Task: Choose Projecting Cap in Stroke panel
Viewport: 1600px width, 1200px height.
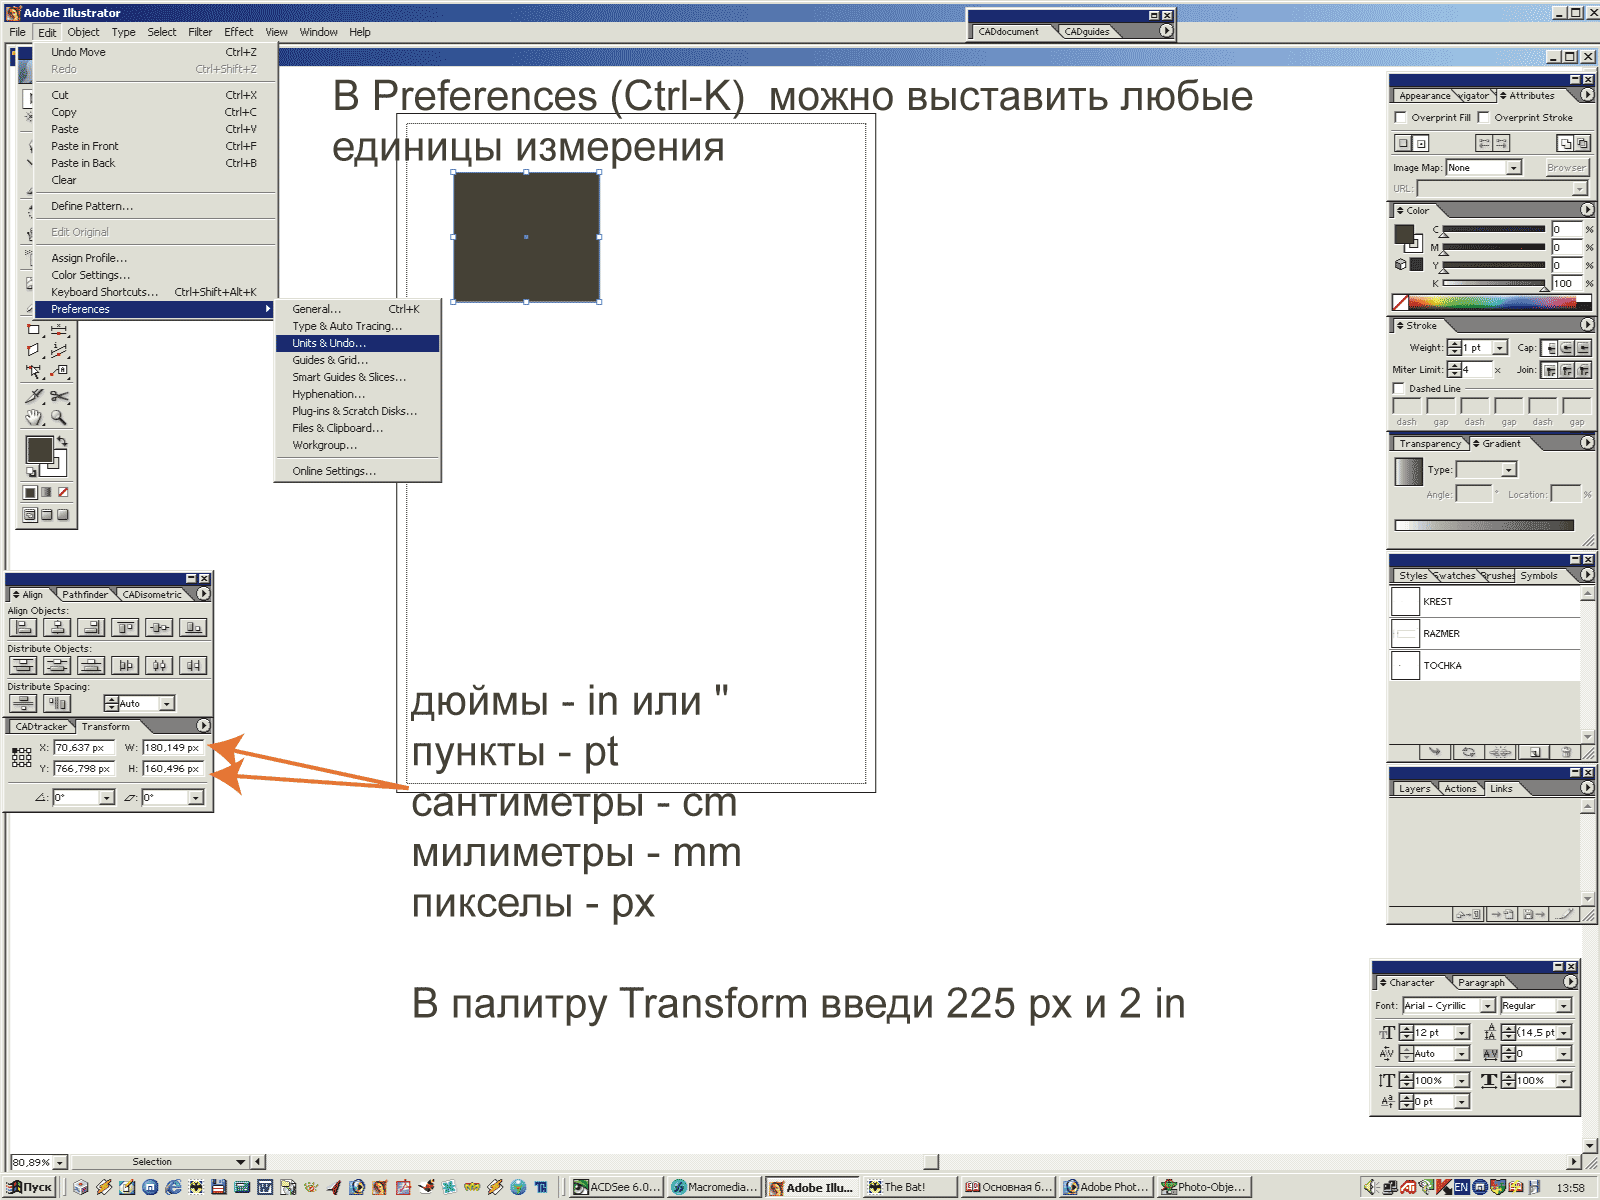Action: click(1583, 348)
